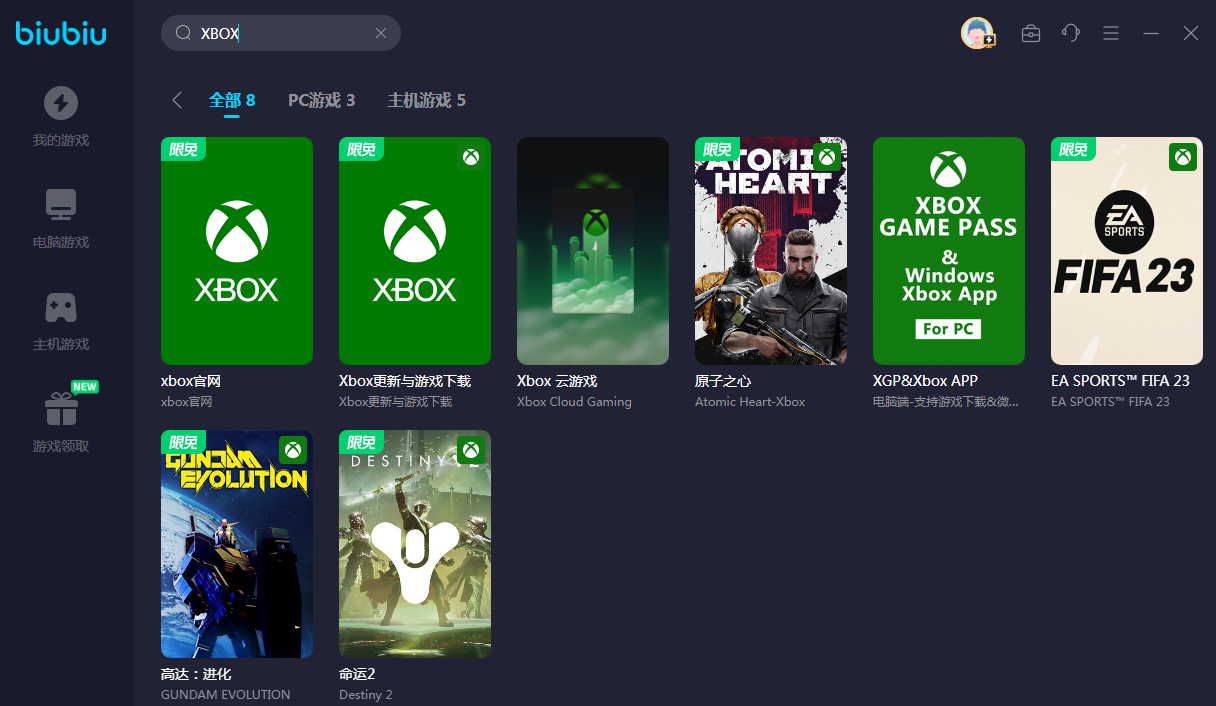
Task: Open 电脑游戏 monitor sidebar icon
Action: coord(61,205)
